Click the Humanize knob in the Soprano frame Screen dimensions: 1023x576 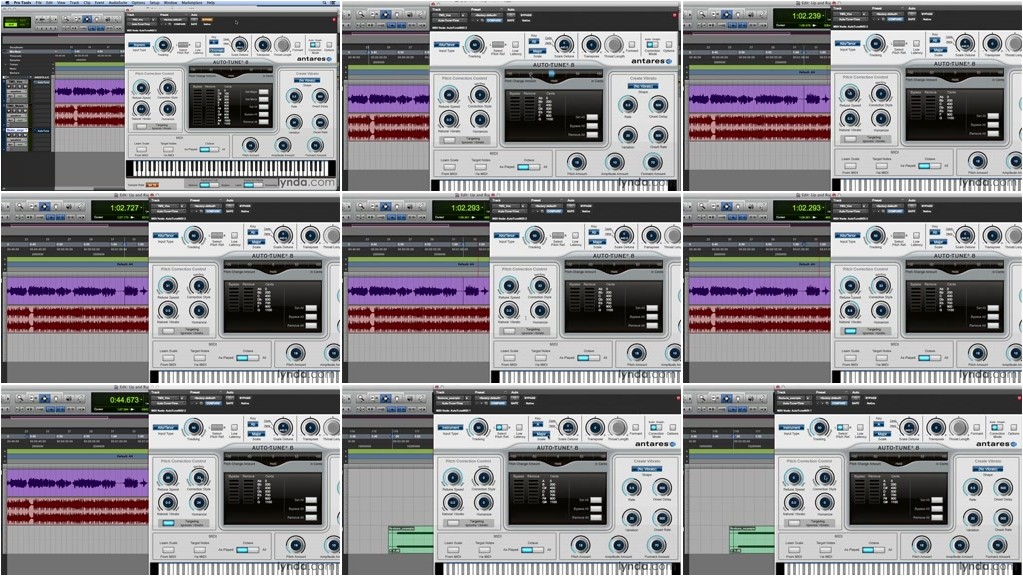pos(168,109)
